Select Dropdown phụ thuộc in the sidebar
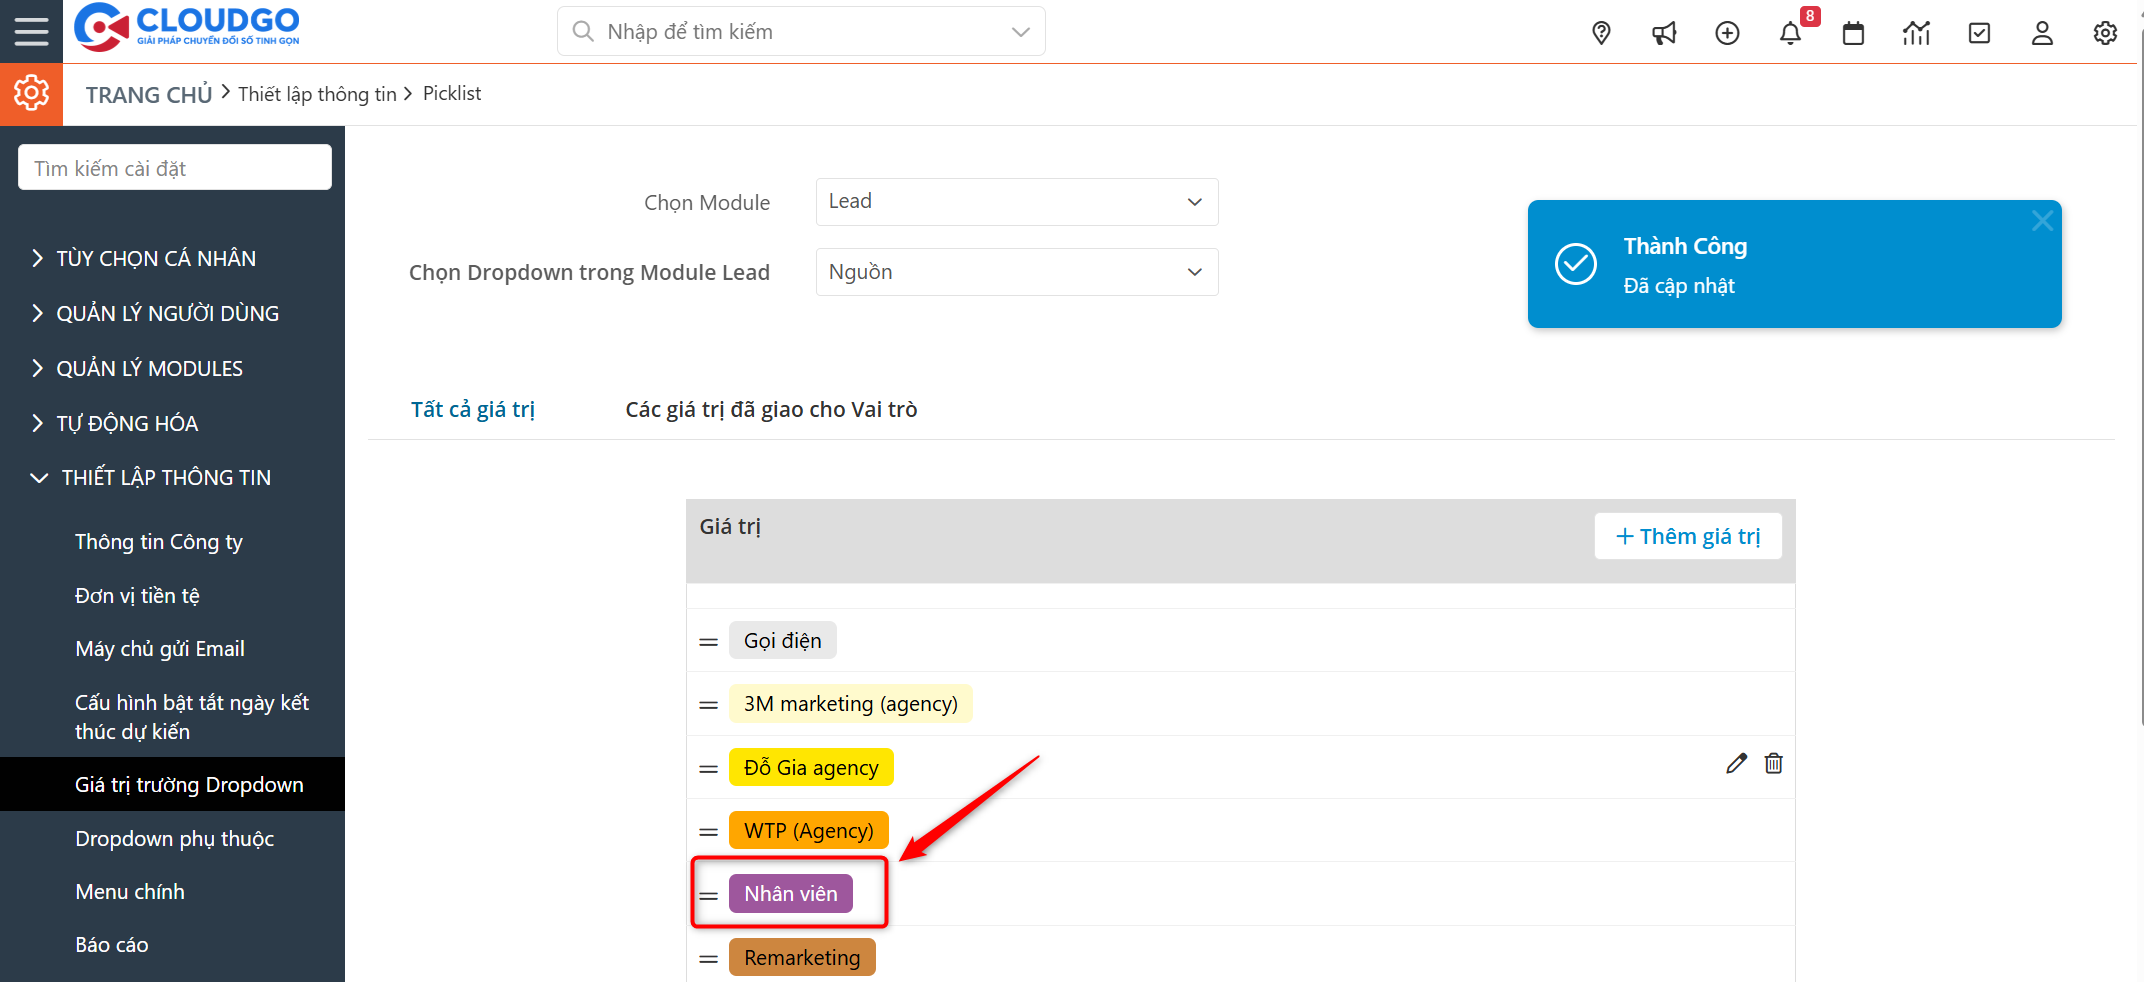Viewport: 2144px width, 982px height. (x=174, y=838)
